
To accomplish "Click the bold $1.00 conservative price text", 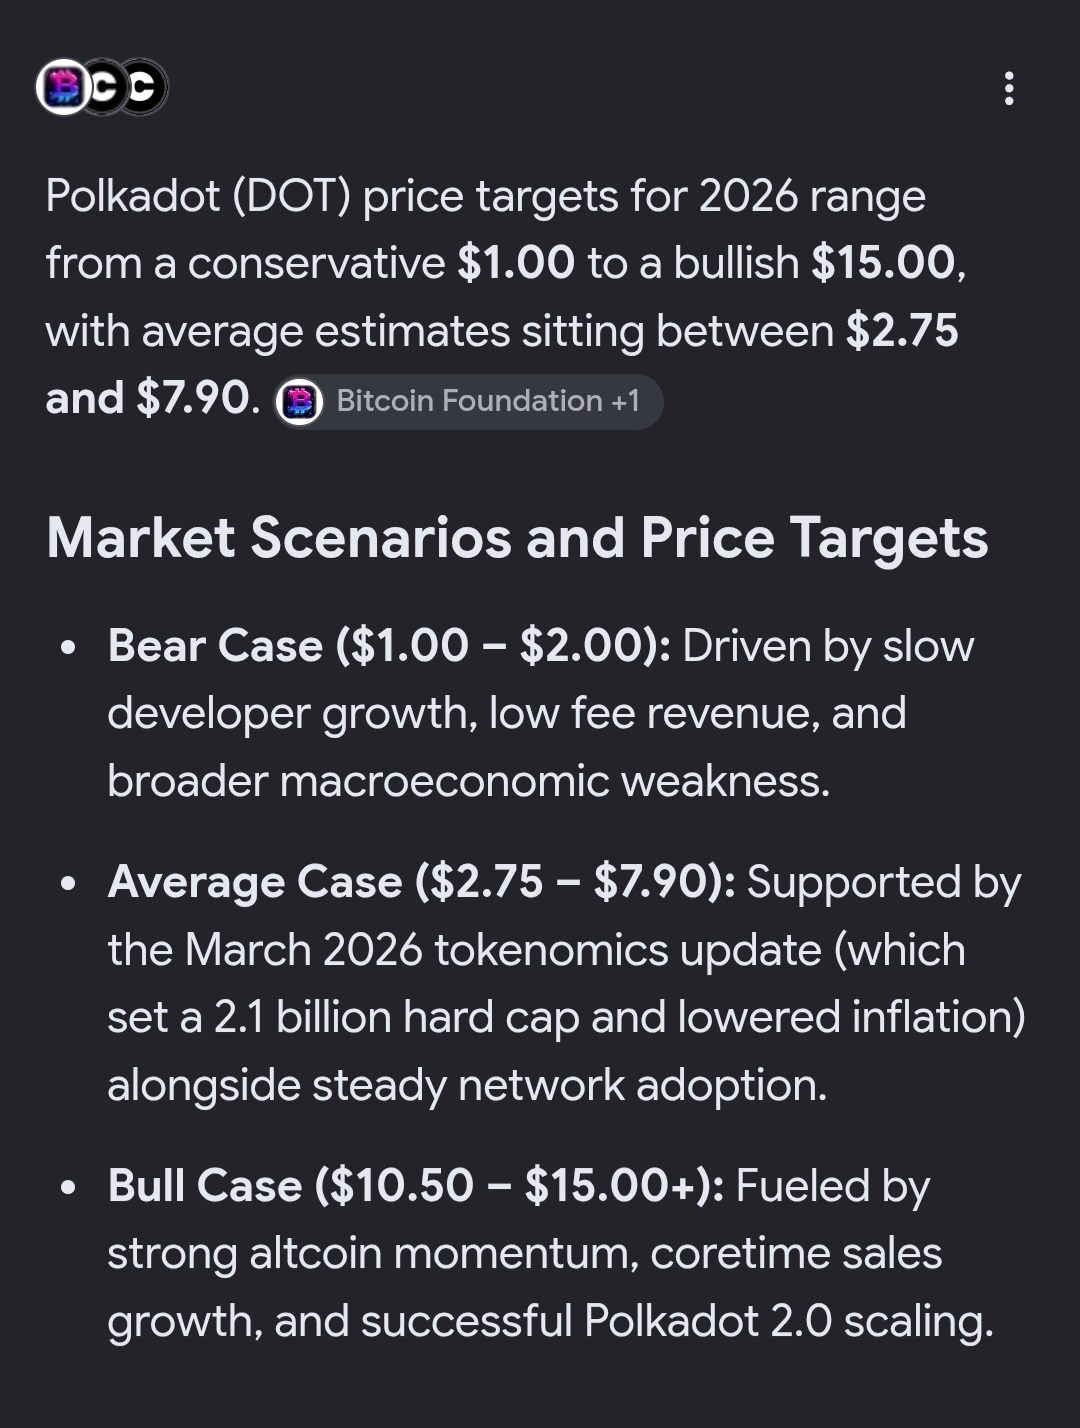I will (516, 263).
